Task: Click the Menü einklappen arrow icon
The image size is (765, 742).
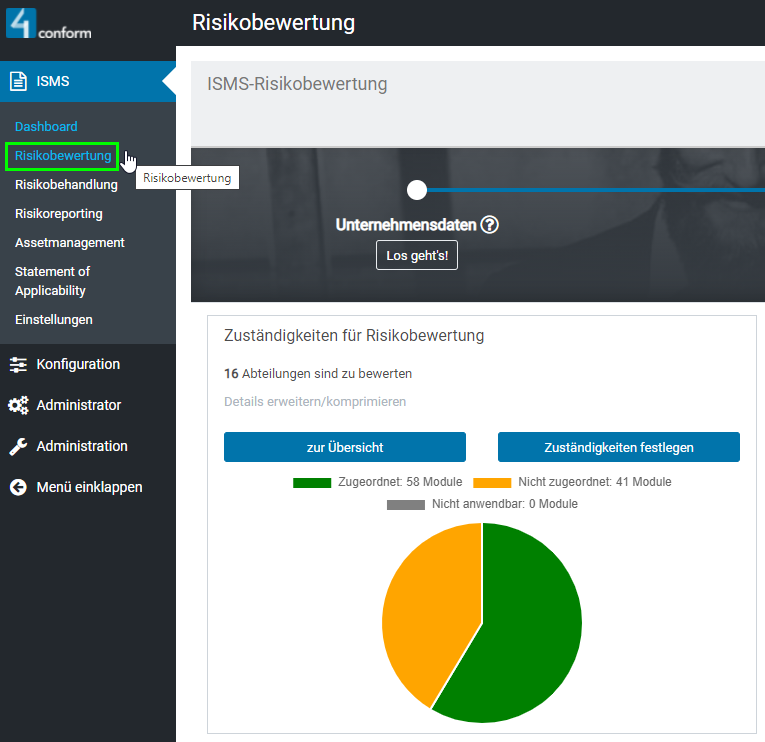Action: point(18,488)
